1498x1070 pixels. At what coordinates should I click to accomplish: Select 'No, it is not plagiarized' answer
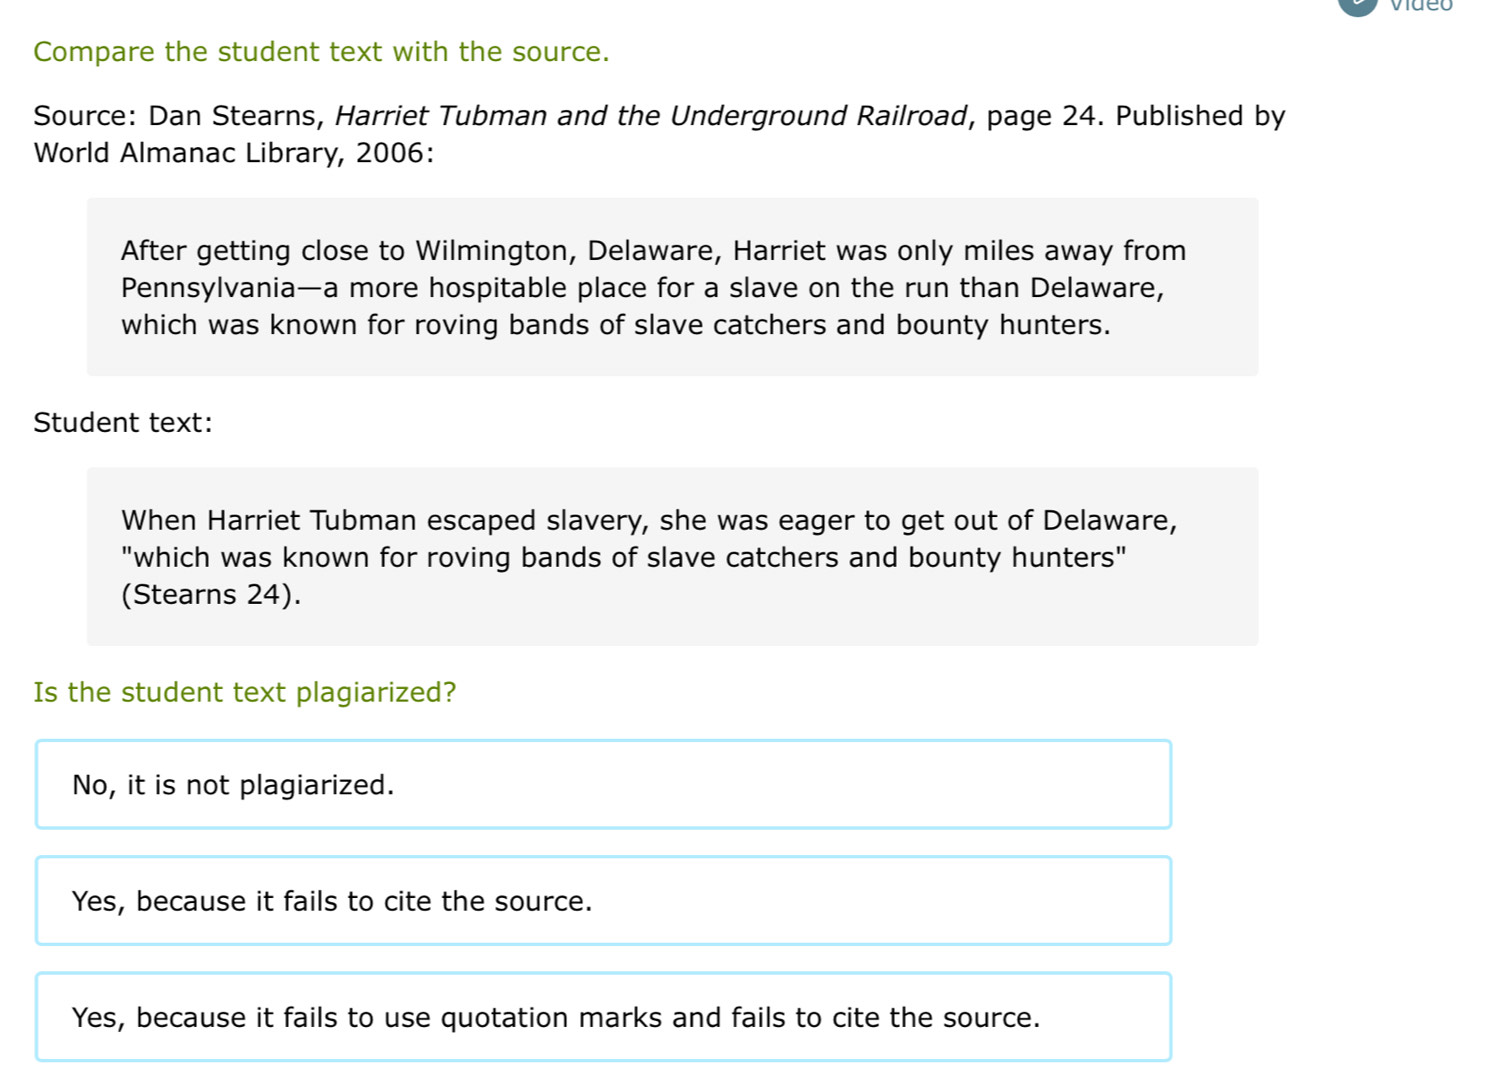tap(603, 784)
